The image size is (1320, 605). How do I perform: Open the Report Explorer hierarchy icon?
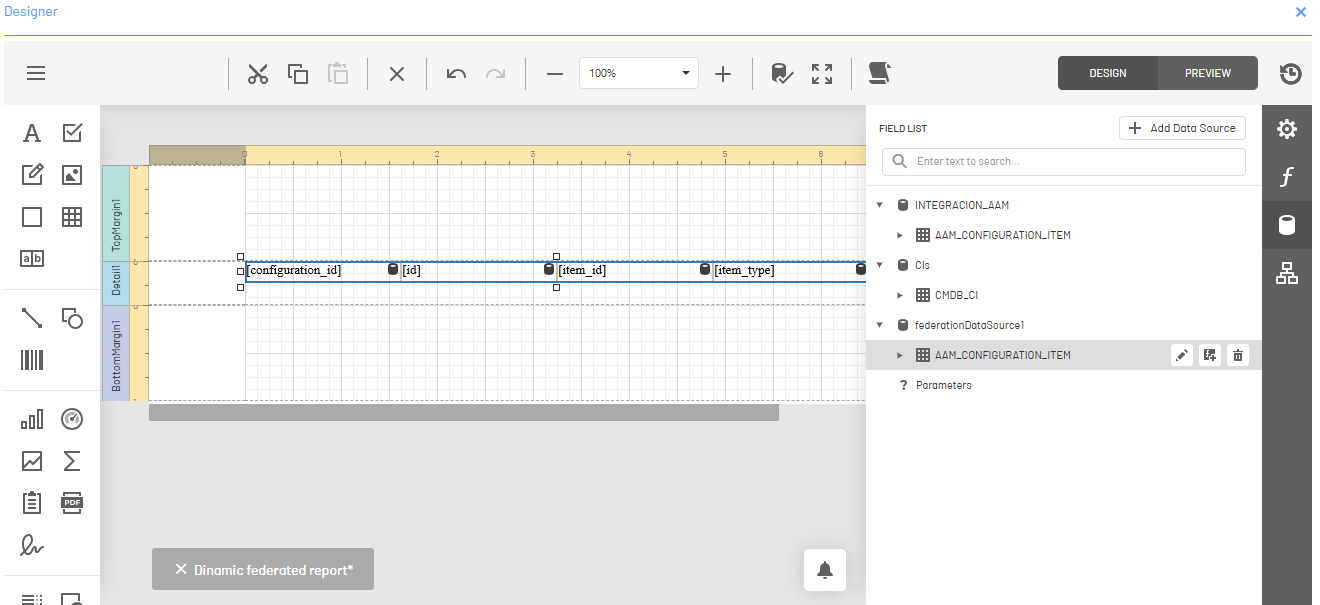[1287, 273]
